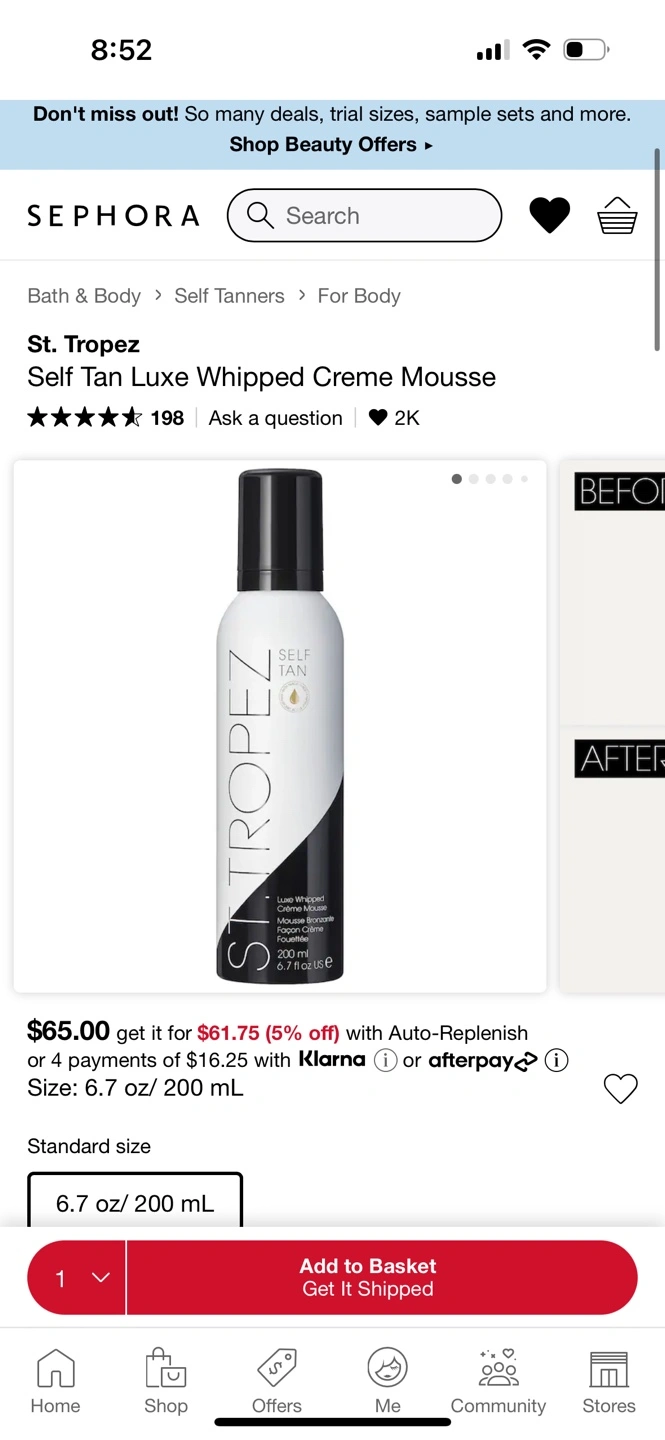665x1440 pixels.
Task: Tap the Afterpay info icon
Action: 556,1061
